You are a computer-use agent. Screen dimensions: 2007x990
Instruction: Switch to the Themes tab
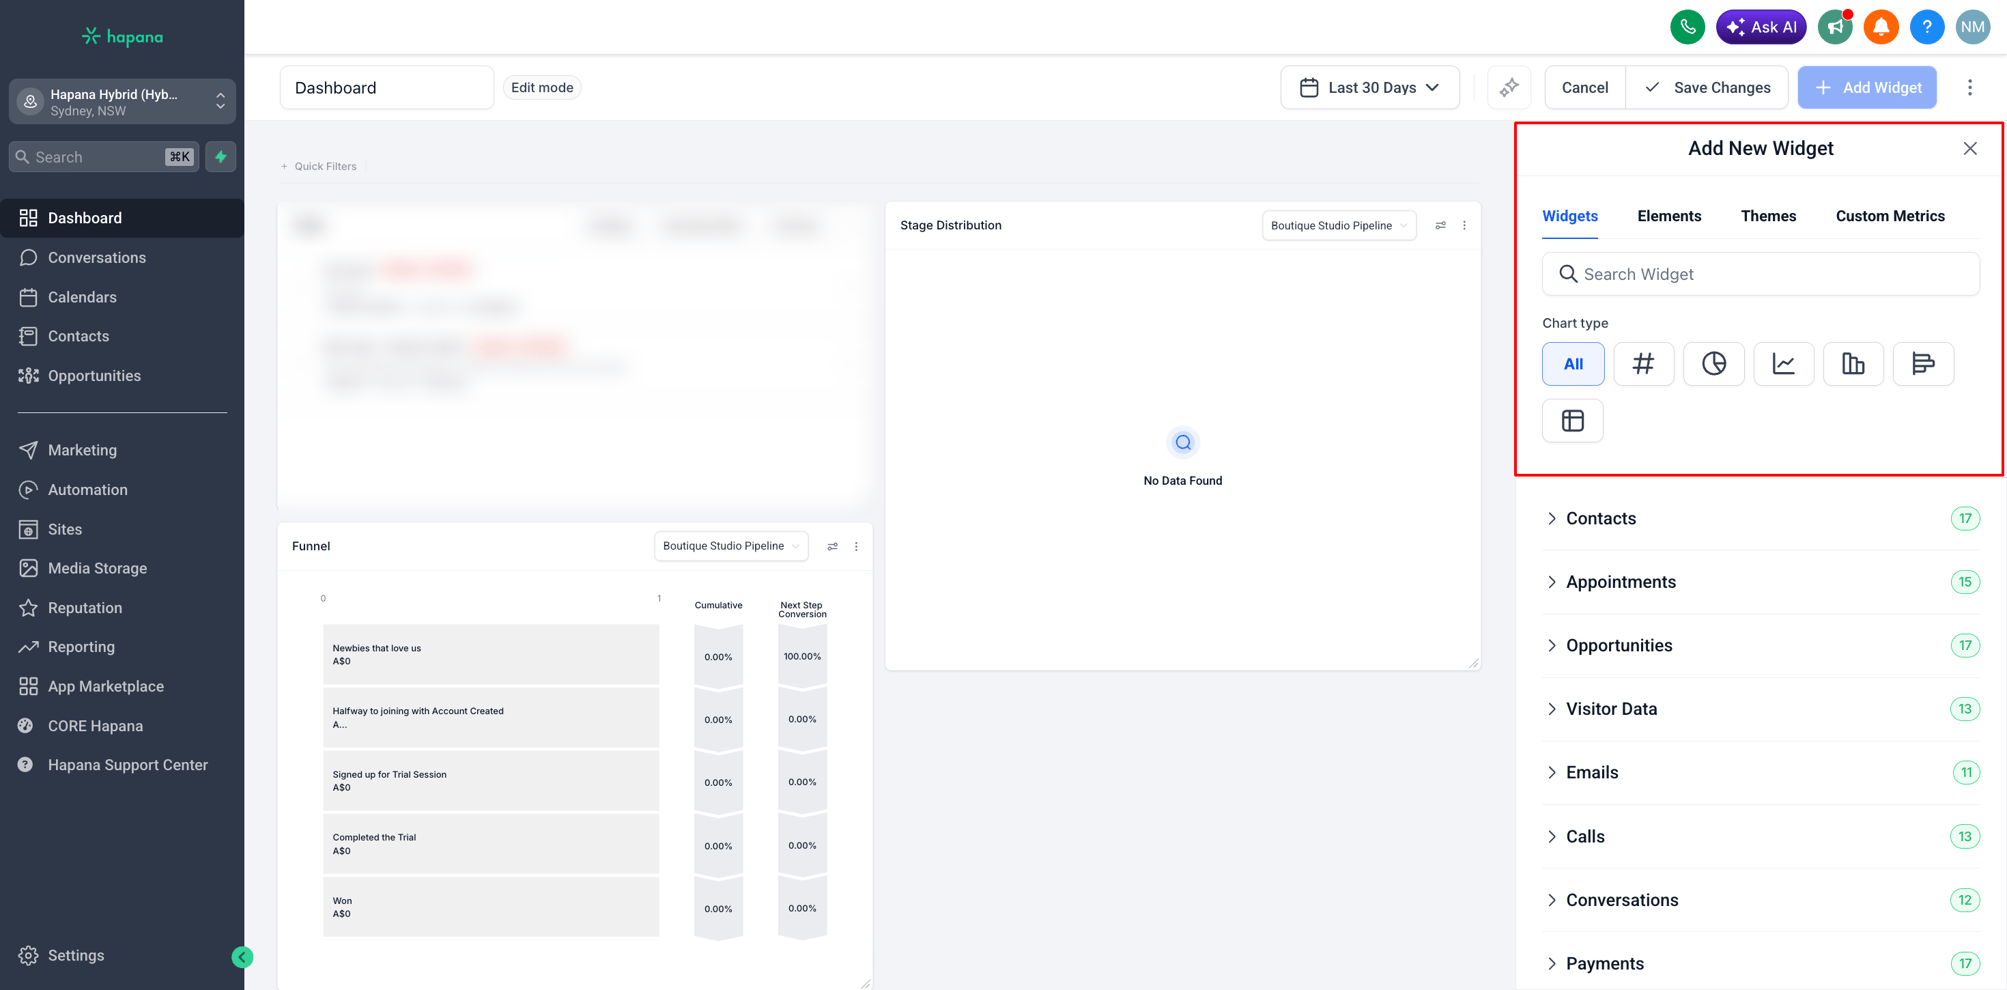(1768, 216)
